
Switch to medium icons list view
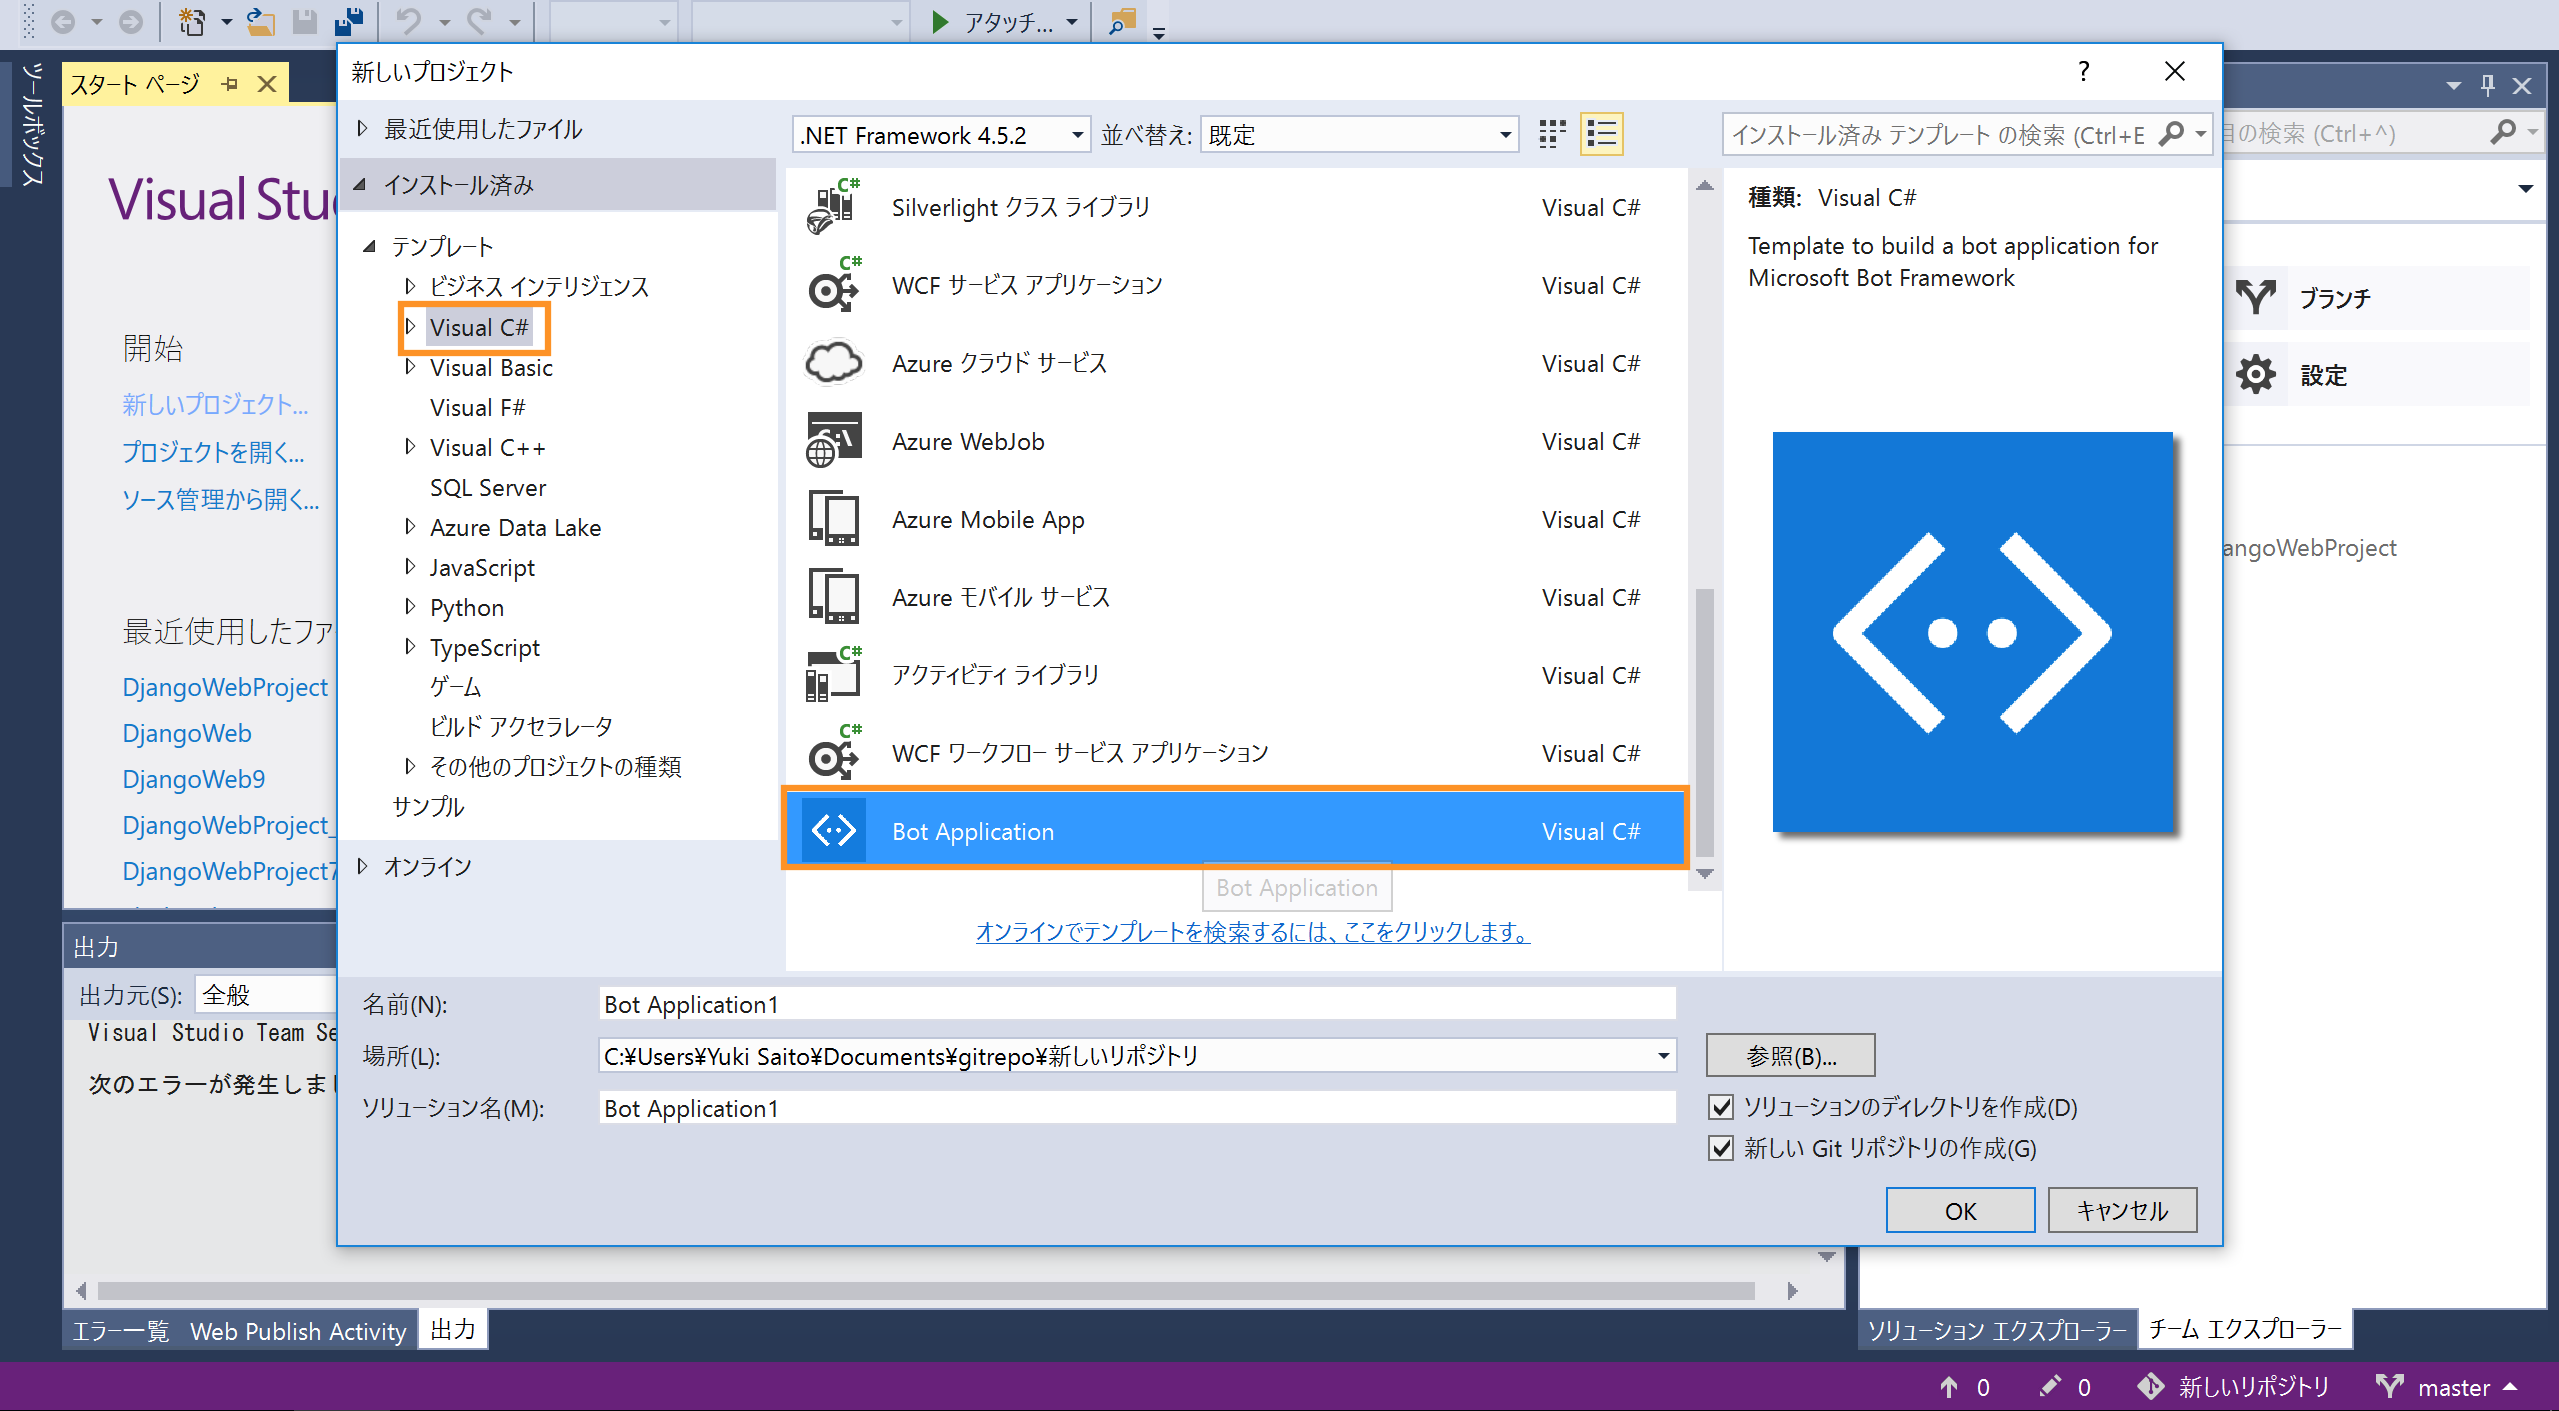click(1601, 134)
